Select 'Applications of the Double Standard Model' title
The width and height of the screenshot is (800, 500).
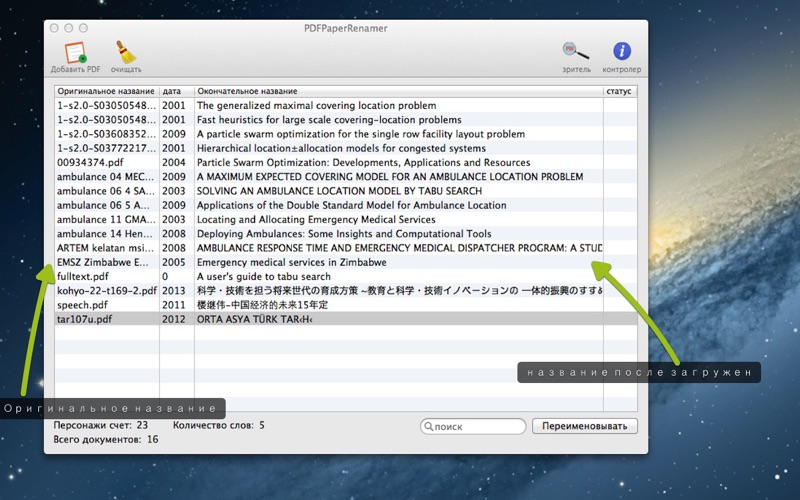coord(352,206)
